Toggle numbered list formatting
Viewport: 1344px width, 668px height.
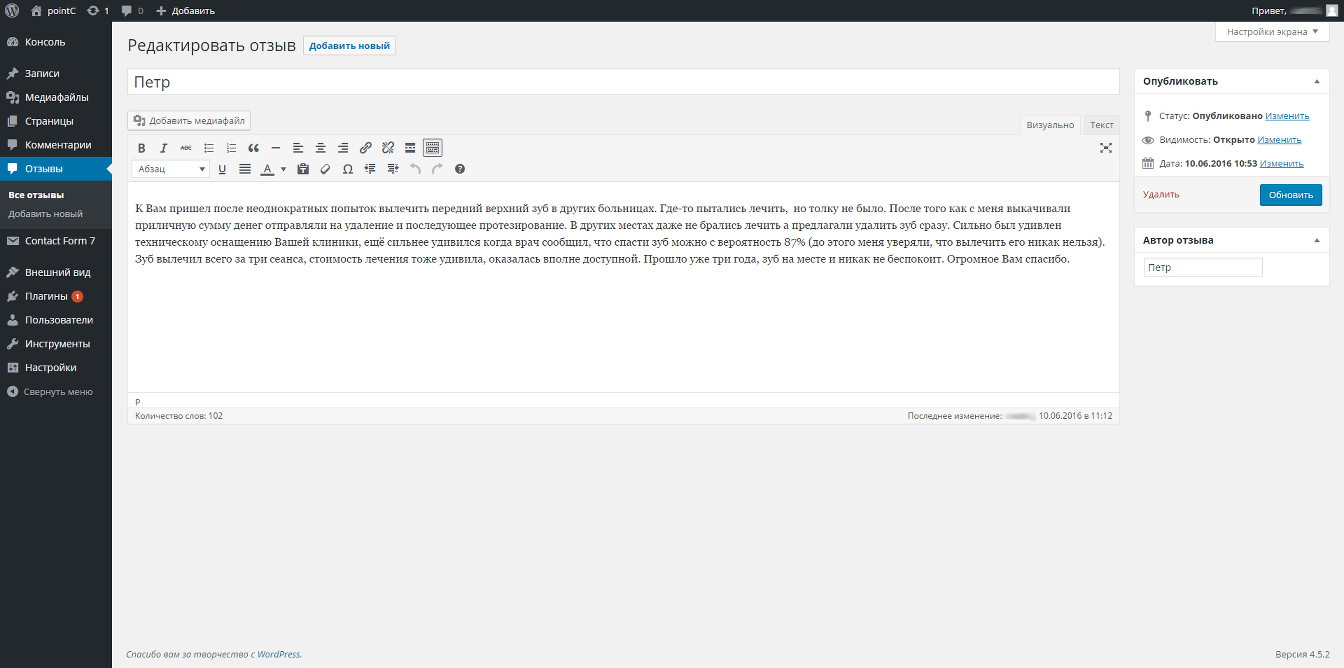point(231,148)
